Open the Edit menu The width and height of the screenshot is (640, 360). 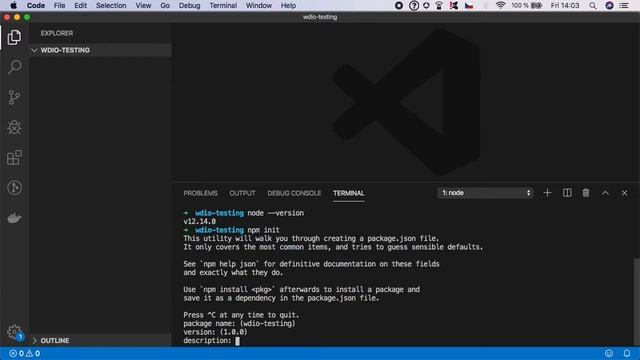click(80, 6)
